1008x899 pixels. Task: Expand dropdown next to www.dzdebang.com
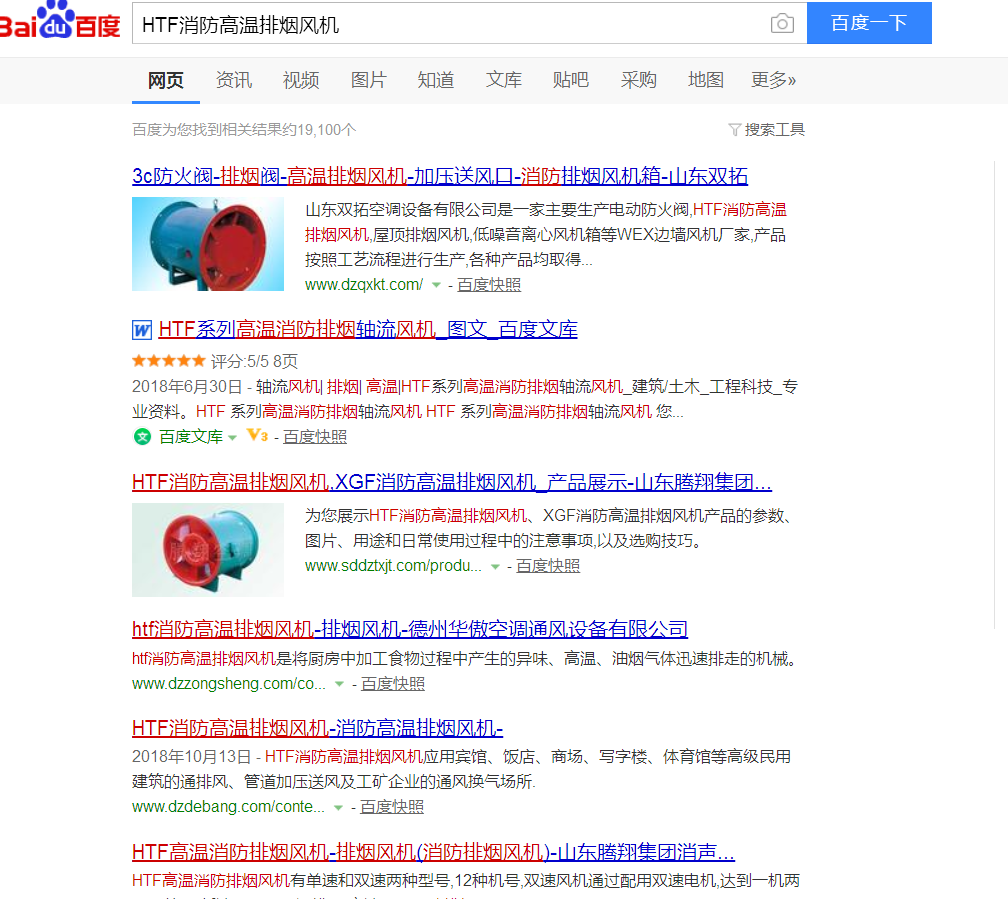click(338, 808)
